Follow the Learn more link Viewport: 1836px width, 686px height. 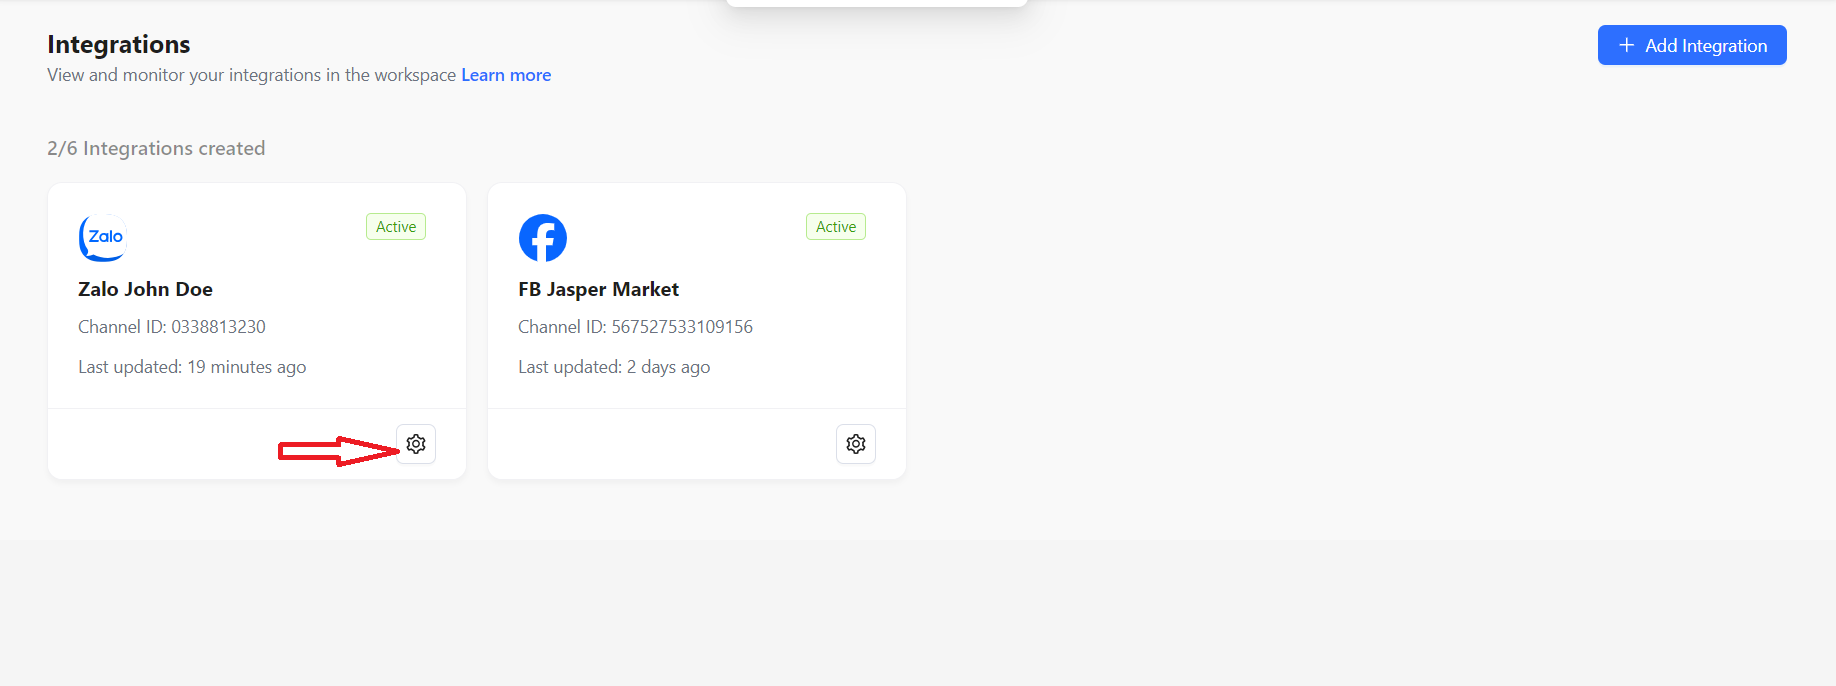click(x=506, y=75)
